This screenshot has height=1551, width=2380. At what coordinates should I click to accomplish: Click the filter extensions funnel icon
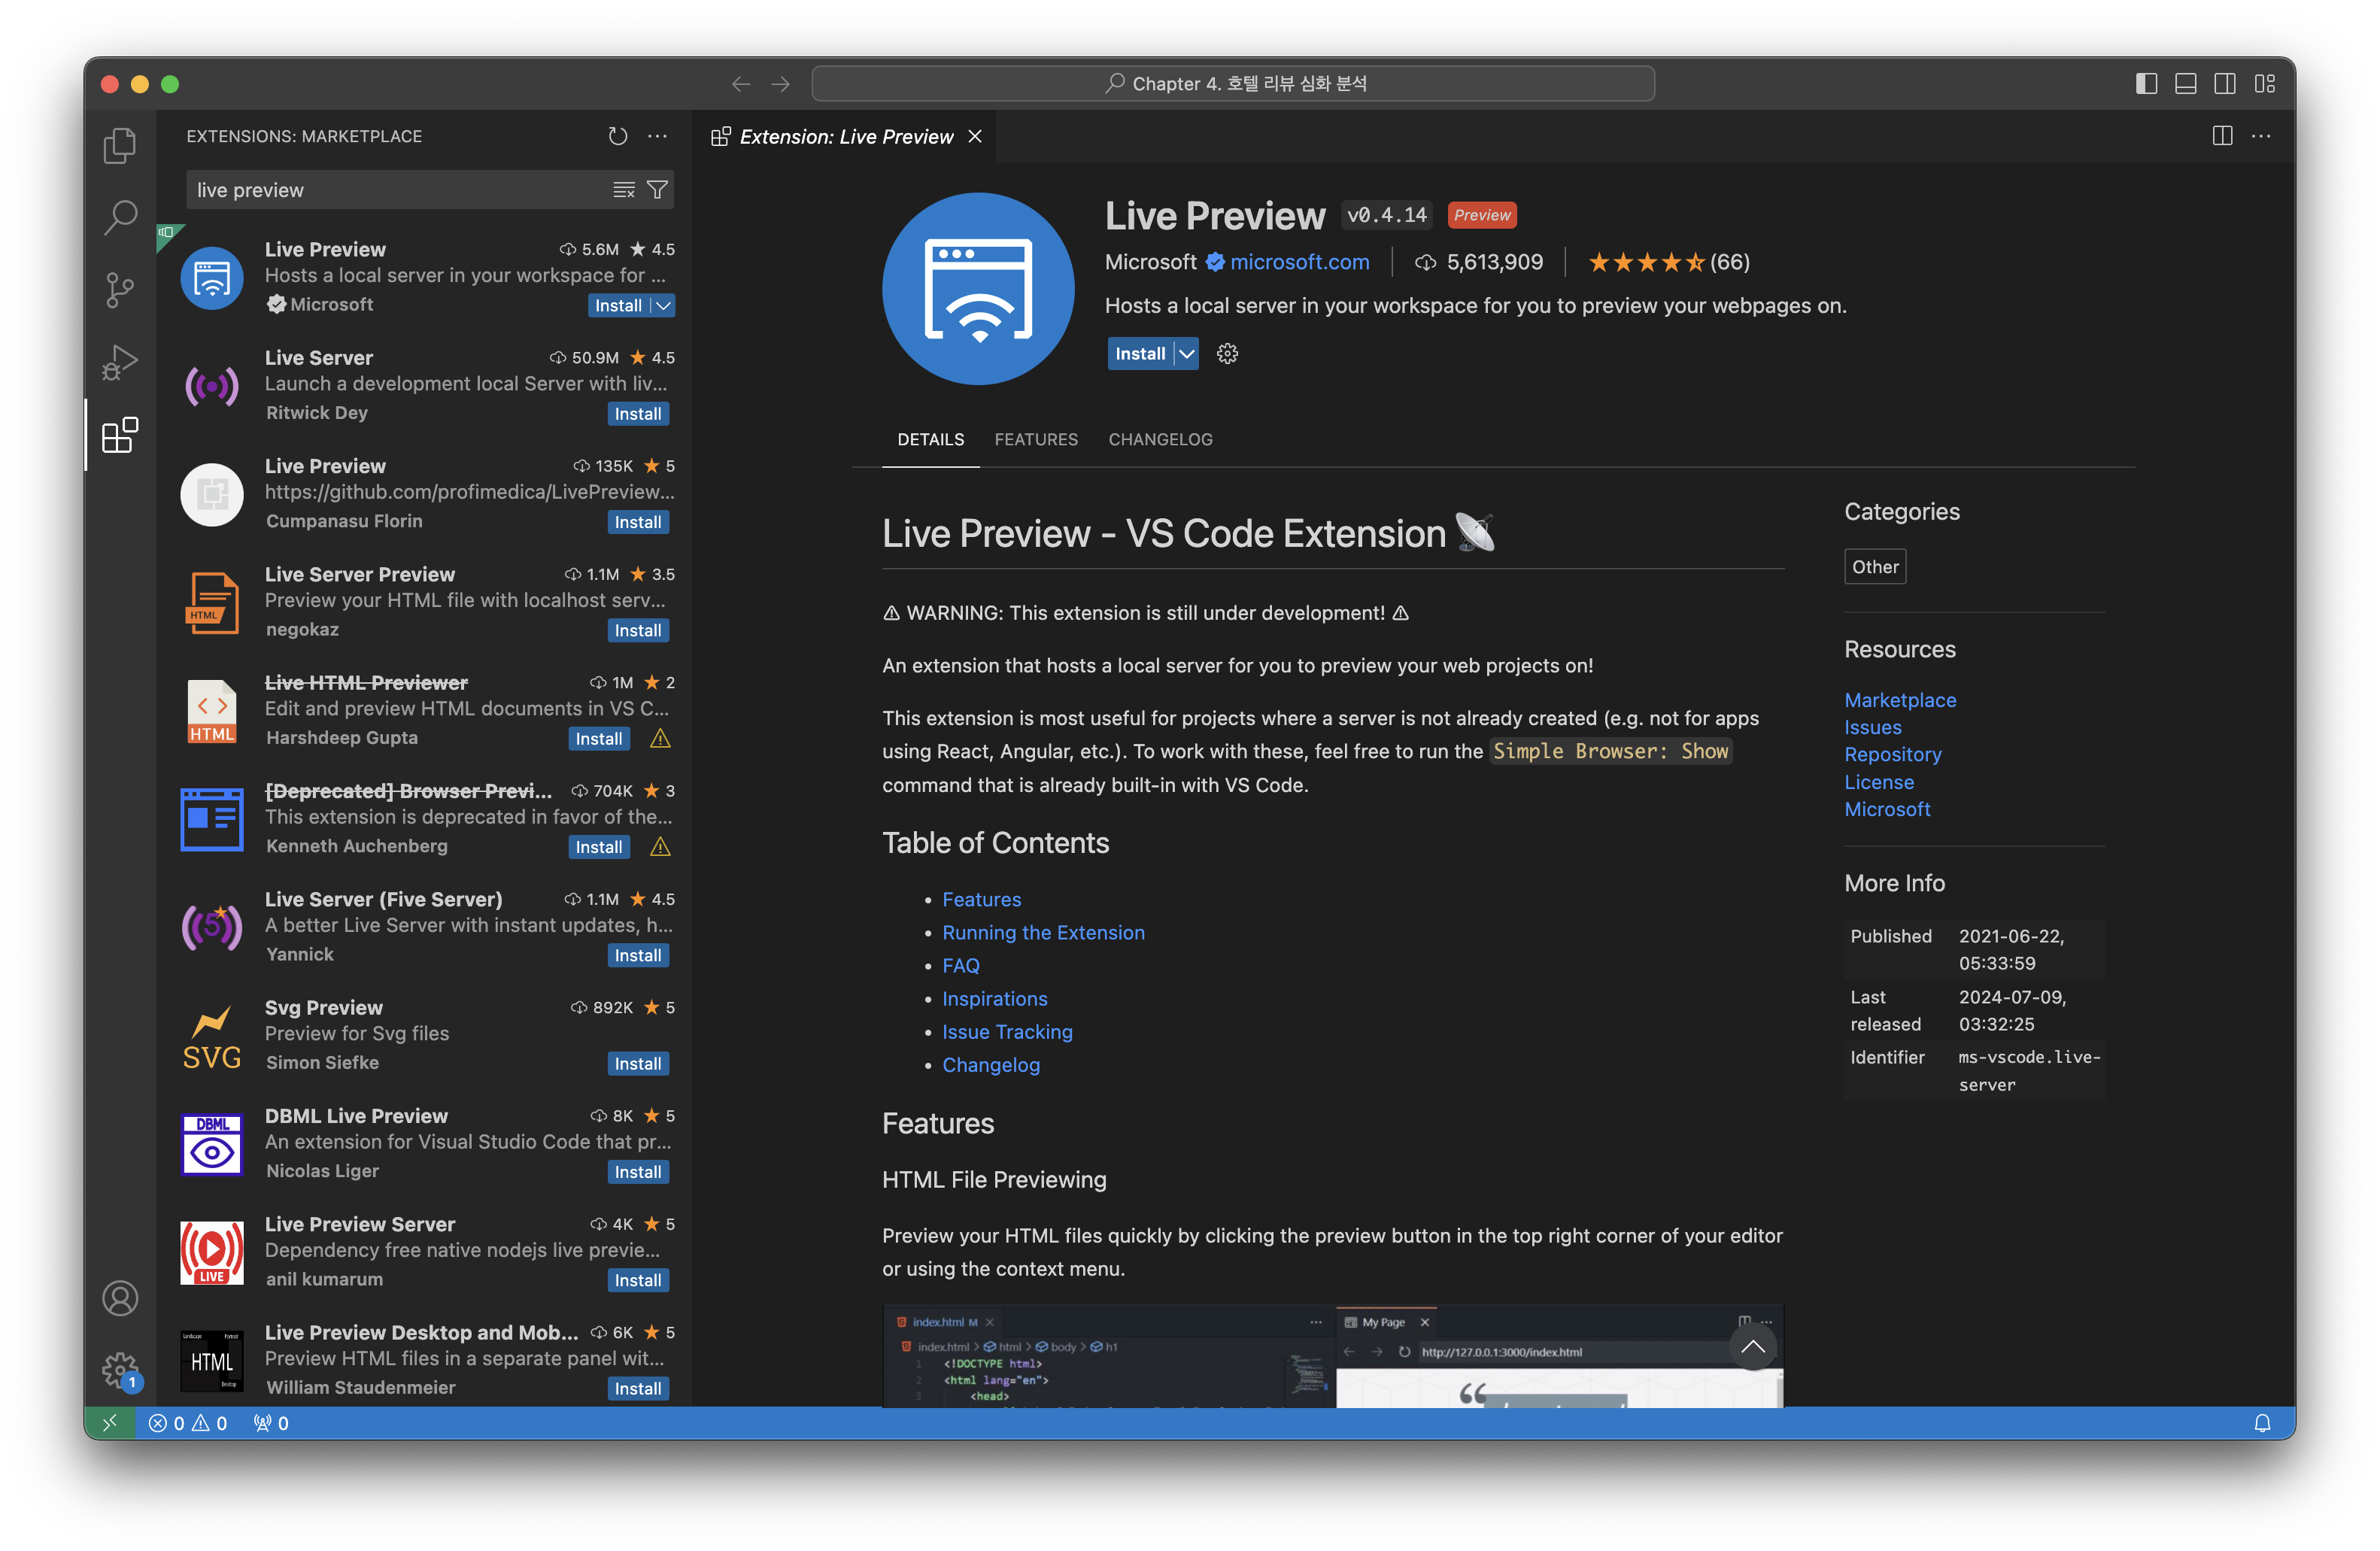[x=657, y=190]
